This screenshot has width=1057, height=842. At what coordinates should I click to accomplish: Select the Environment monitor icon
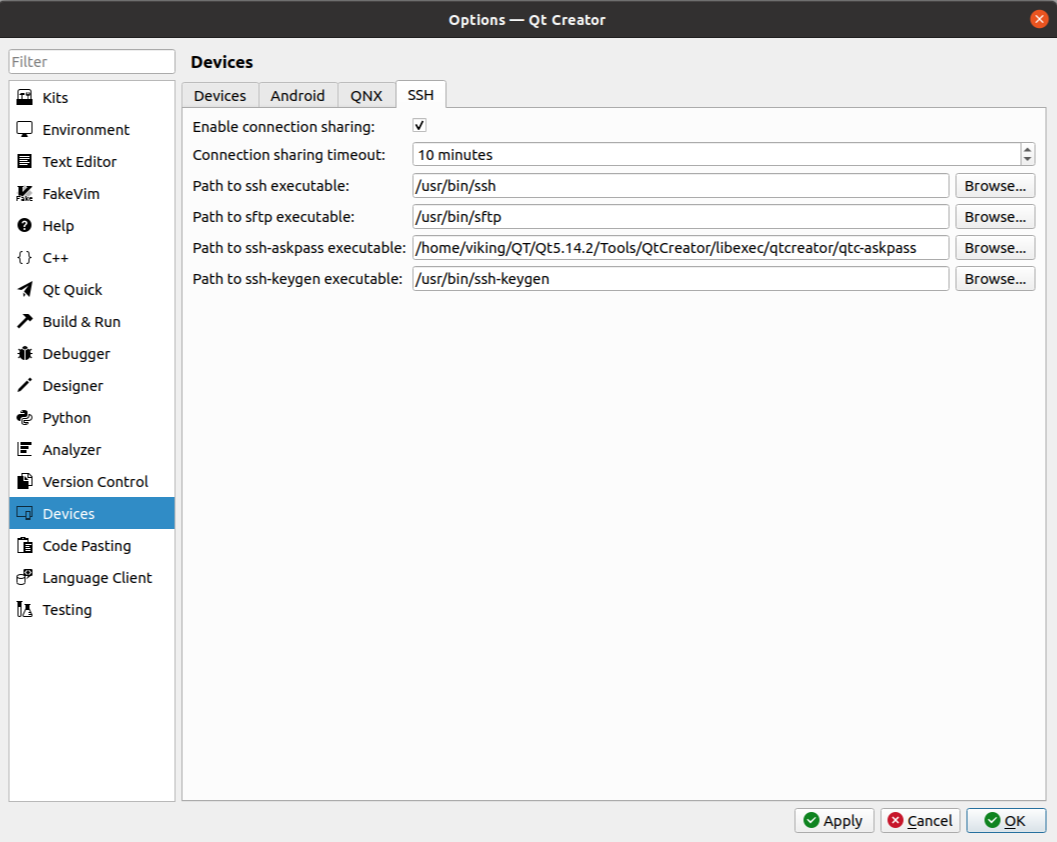pos(24,129)
